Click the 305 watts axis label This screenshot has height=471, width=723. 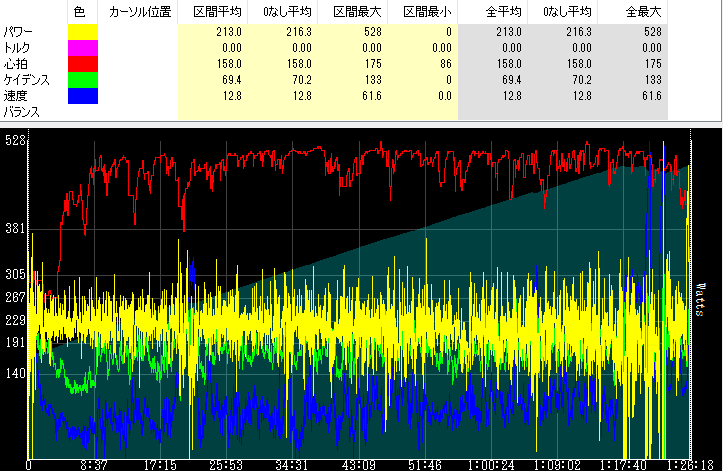[15, 274]
